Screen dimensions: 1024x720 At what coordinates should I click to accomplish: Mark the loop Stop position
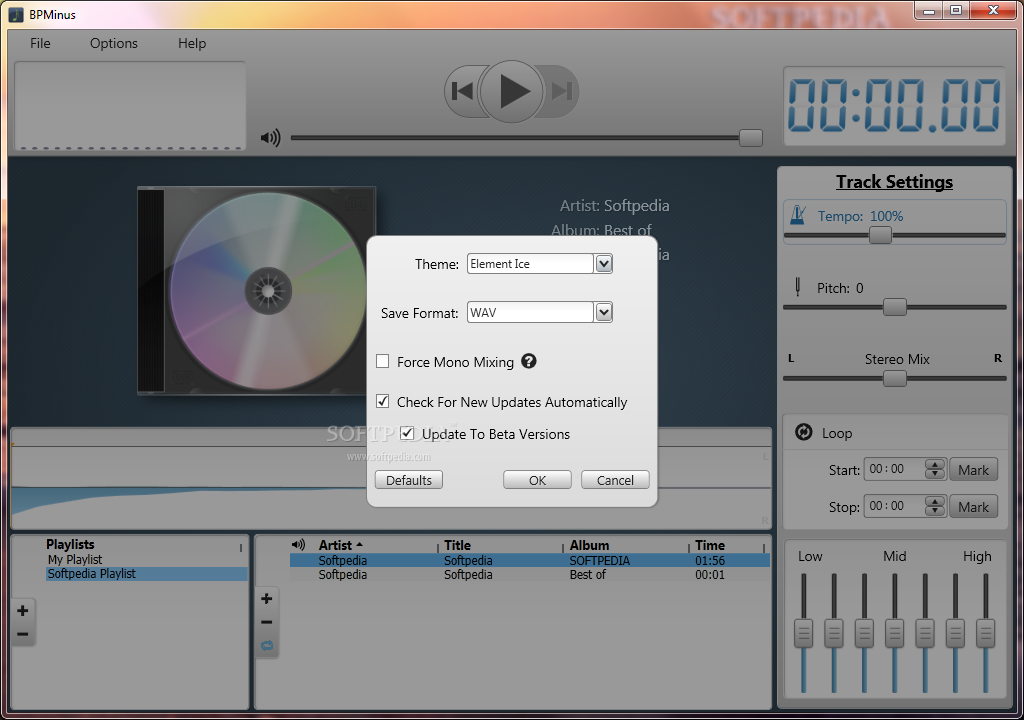pos(973,507)
